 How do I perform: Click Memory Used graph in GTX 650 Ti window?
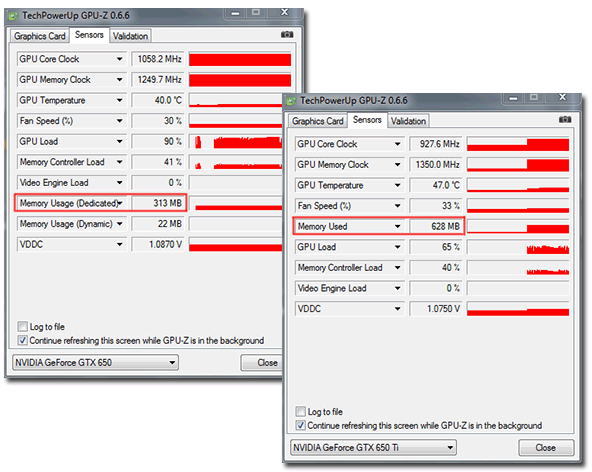tap(518, 227)
